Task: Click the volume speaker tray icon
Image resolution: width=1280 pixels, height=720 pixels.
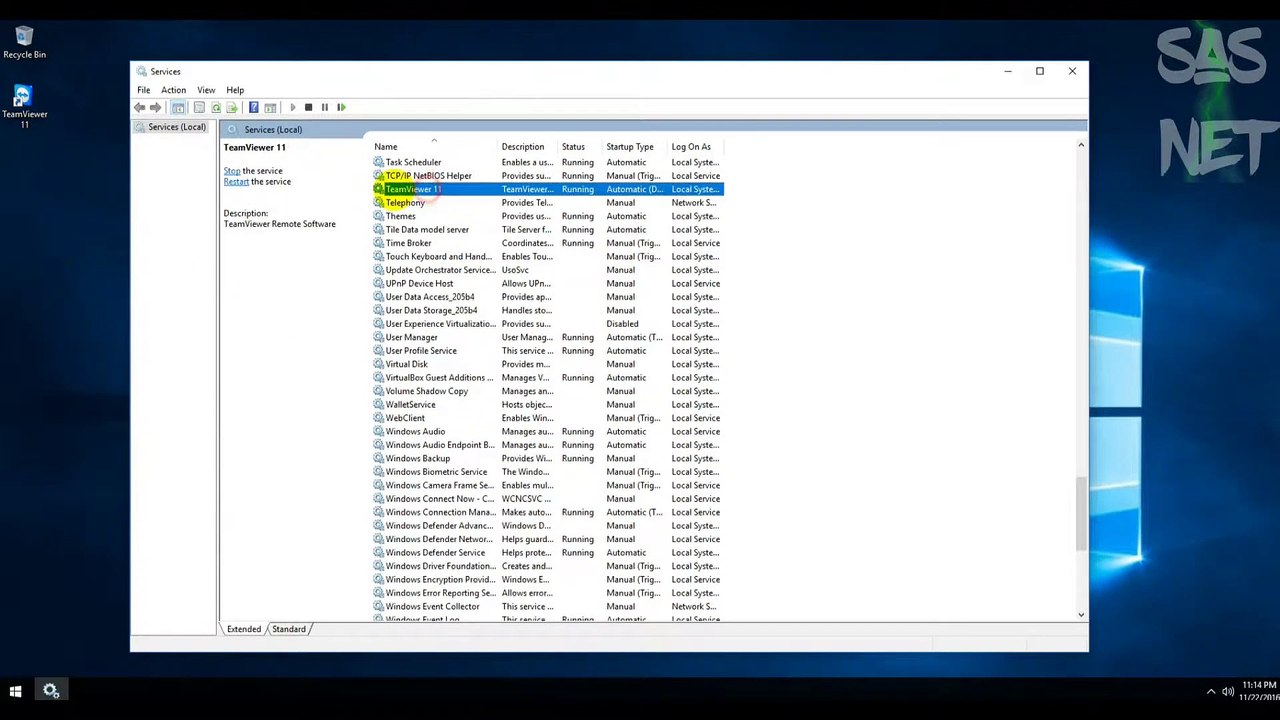Action: coord(1227,691)
